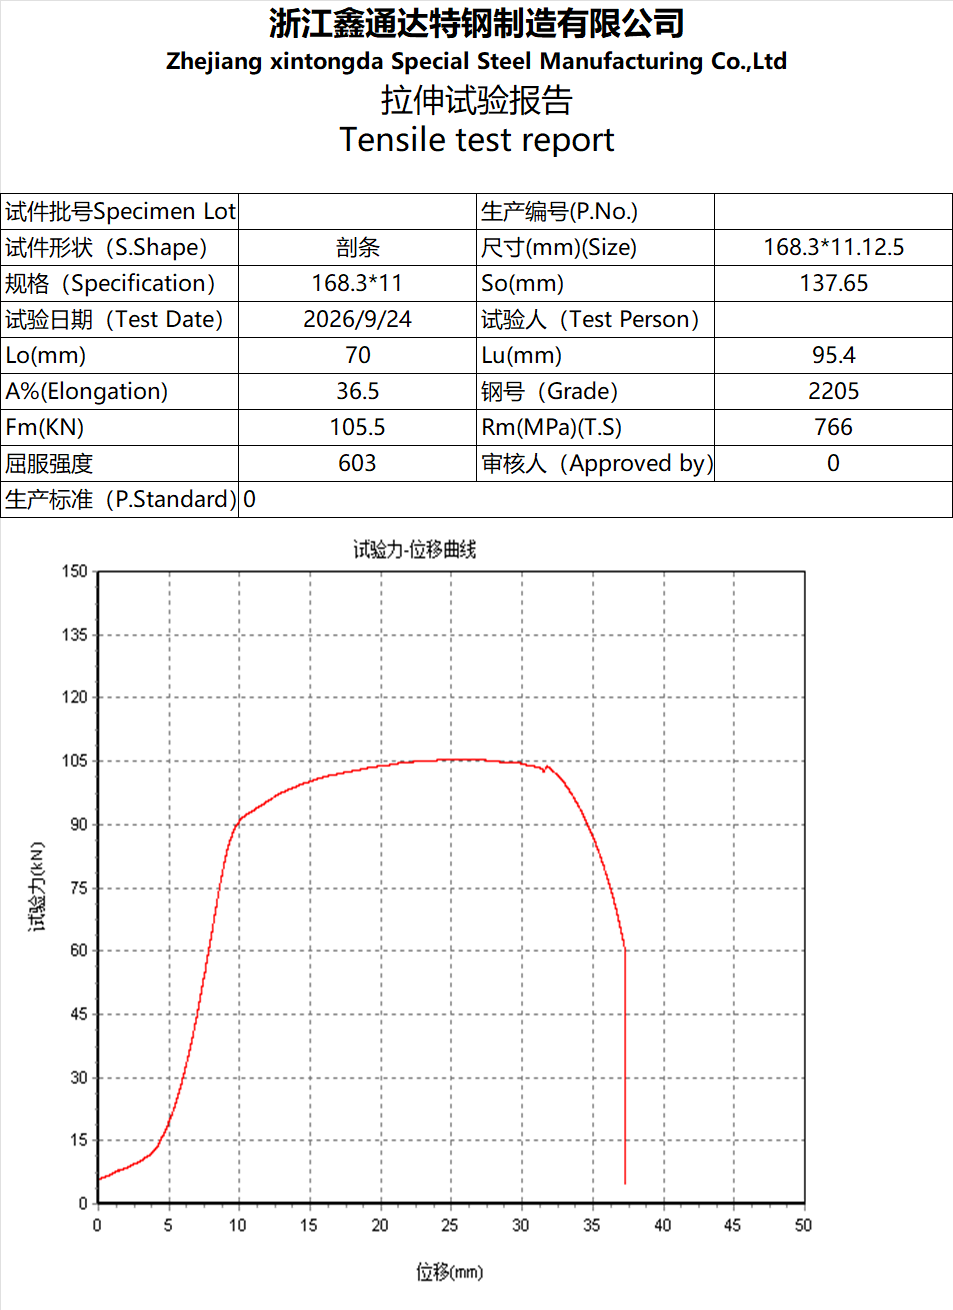Click the y-axis tick '105'
The image size is (953, 1310).
click(x=74, y=761)
